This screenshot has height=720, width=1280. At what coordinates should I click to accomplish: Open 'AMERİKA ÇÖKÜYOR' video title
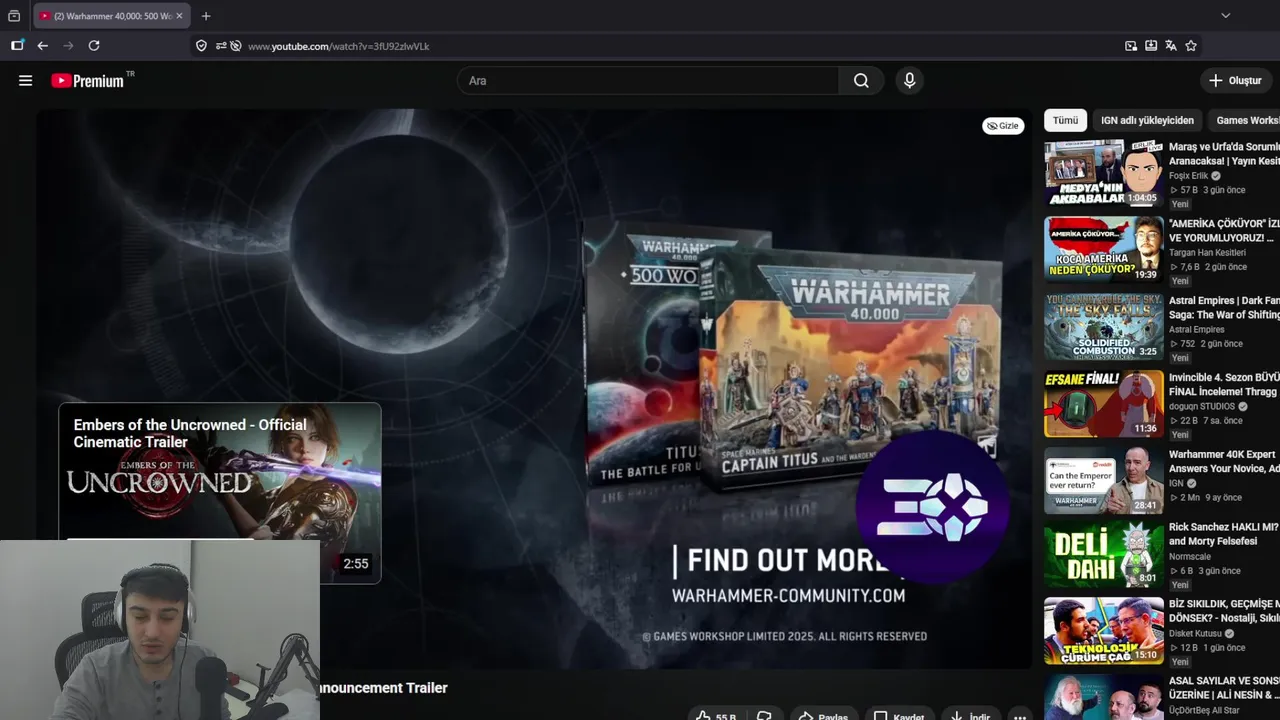(x=1224, y=231)
